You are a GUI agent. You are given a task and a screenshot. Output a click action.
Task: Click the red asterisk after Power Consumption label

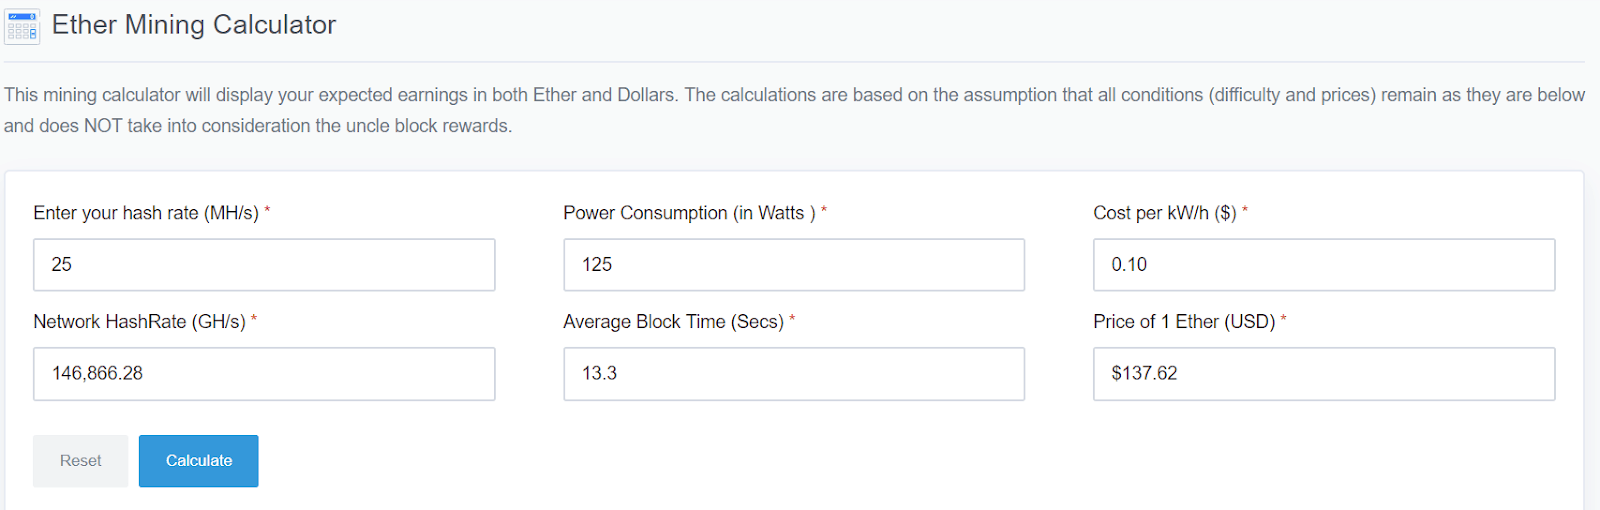[x=824, y=211]
